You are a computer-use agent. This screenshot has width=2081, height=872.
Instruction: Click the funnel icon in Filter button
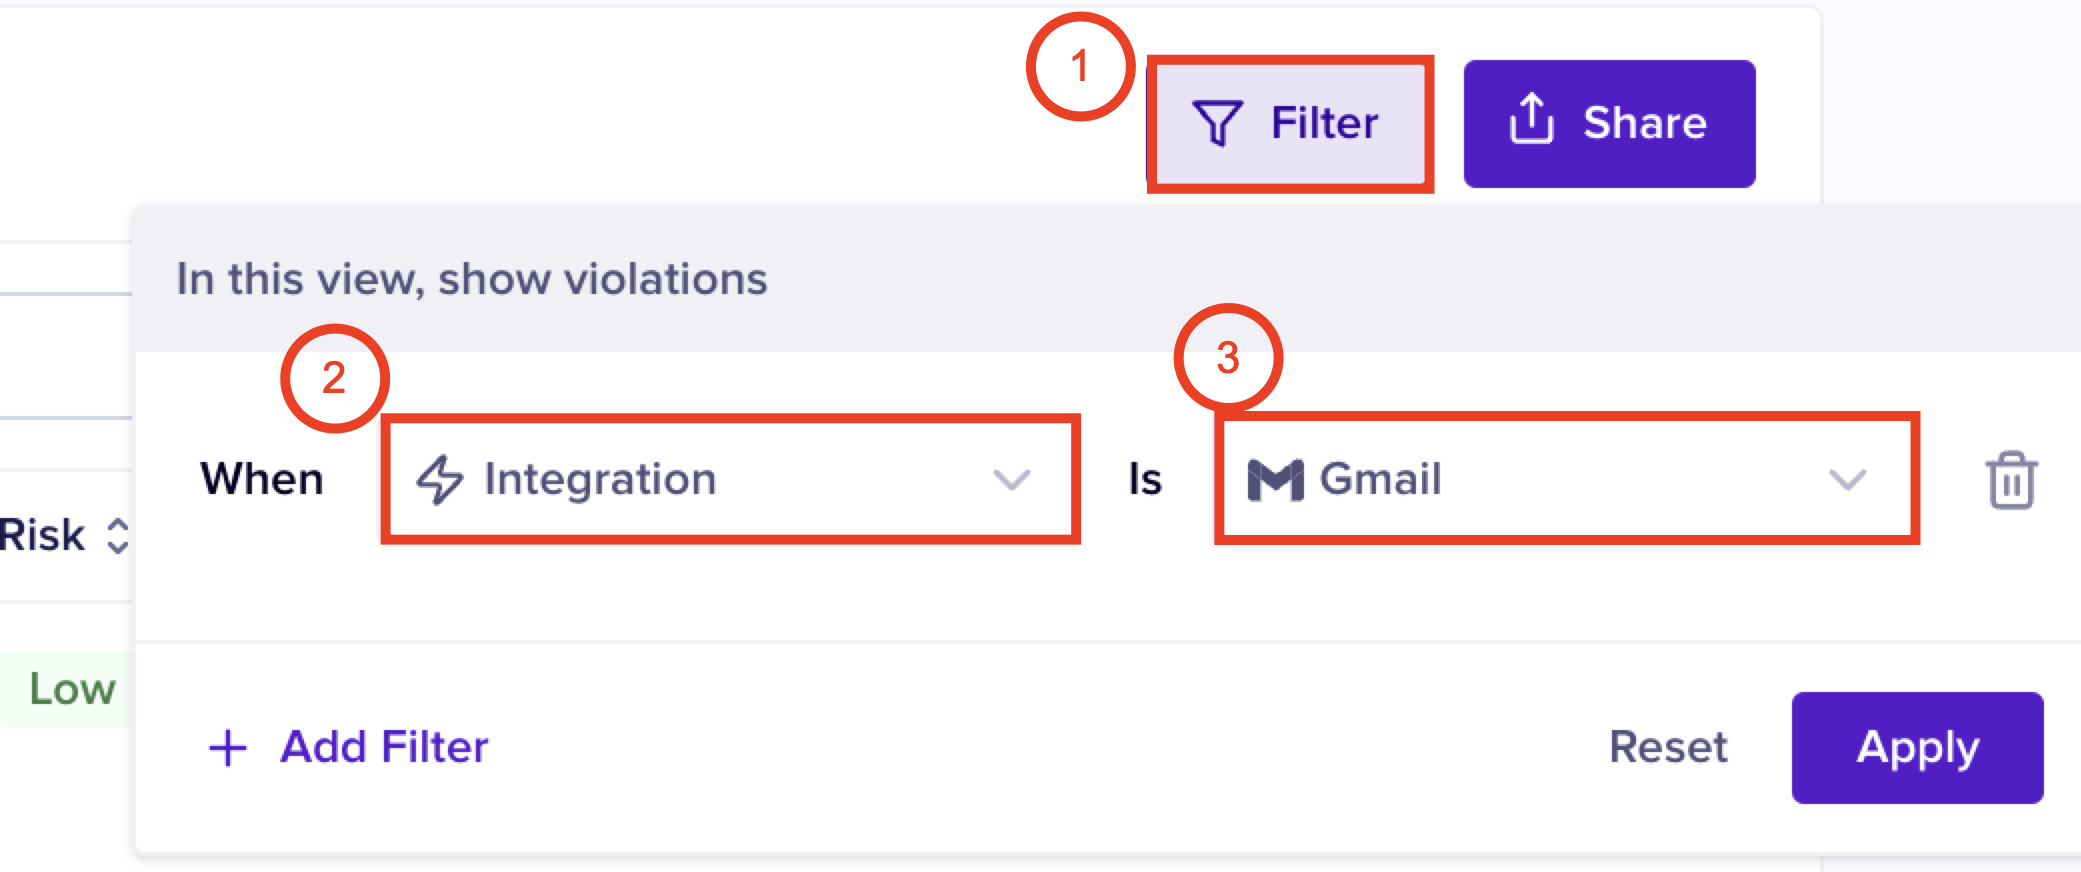click(1217, 124)
